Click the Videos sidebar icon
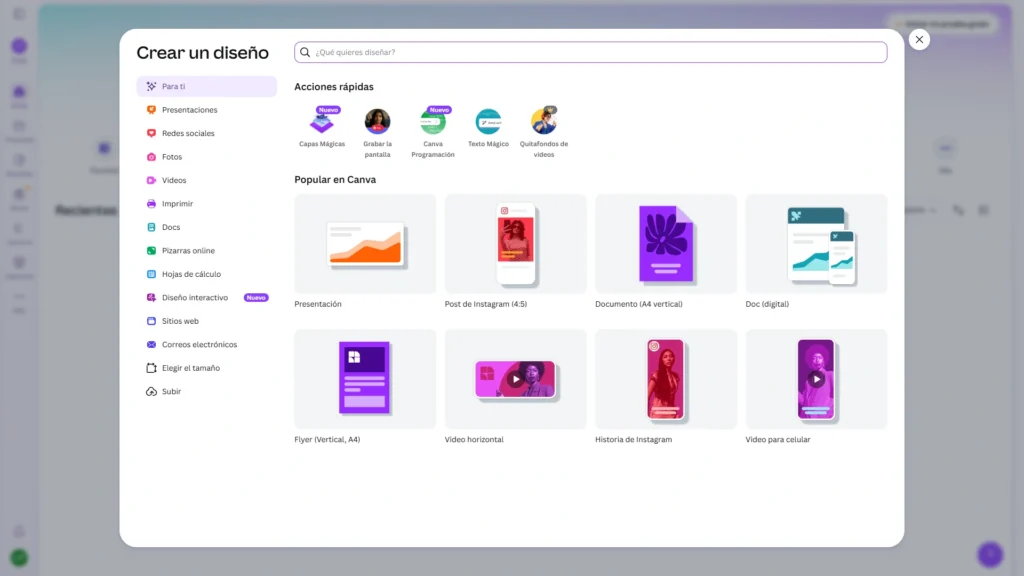Image resolution: width=1024 pixels, height=576 pixels. [x=152, y=180]
